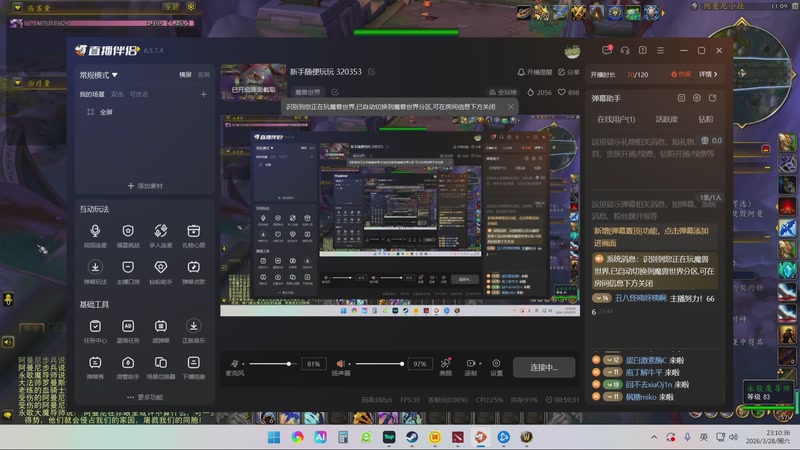Viewport: 800px width, 450px height.
Task: Open the 读弹幕 read-danmaku tool
Action: pyautogui.click(x=161, y=331)
